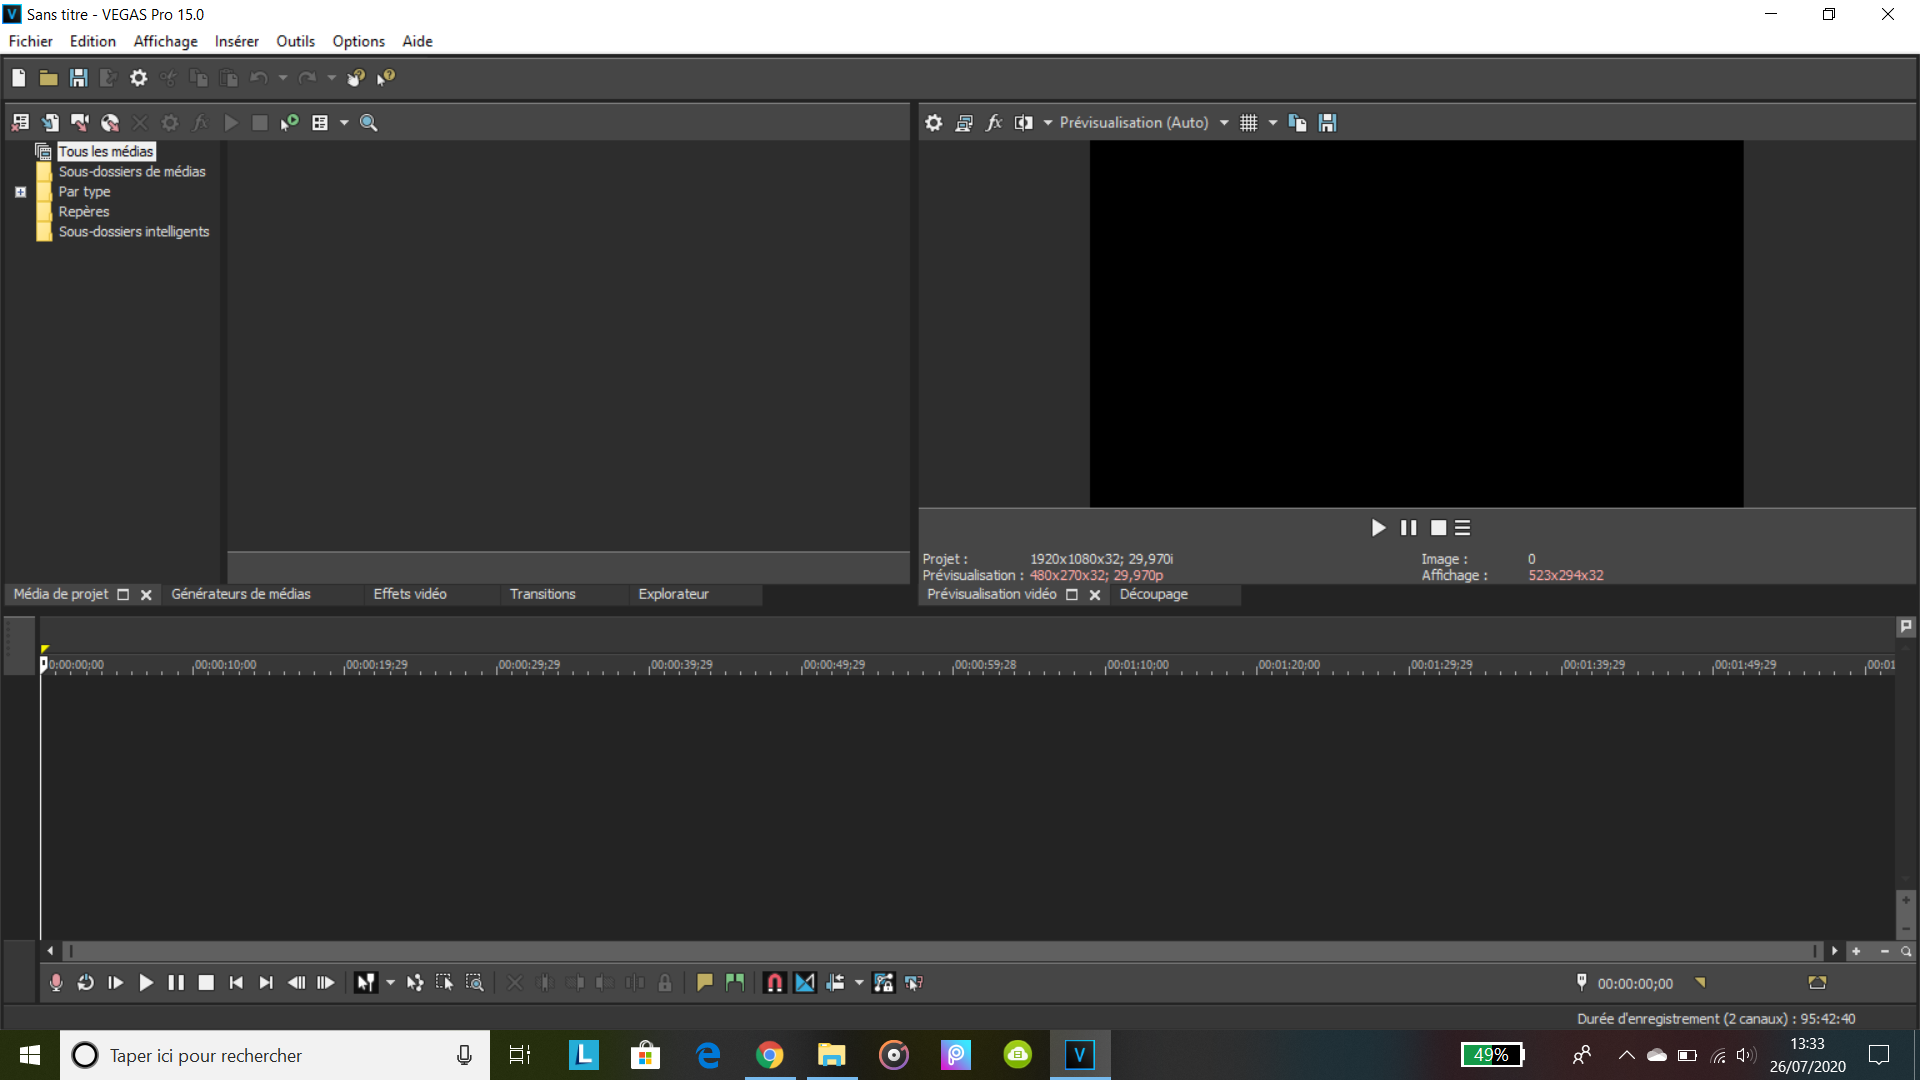This screenshot has width=1920, height=1080.
Task: Open the edit tool dropdown arrow
Action: pyautogui.click(x=390, y=983)
